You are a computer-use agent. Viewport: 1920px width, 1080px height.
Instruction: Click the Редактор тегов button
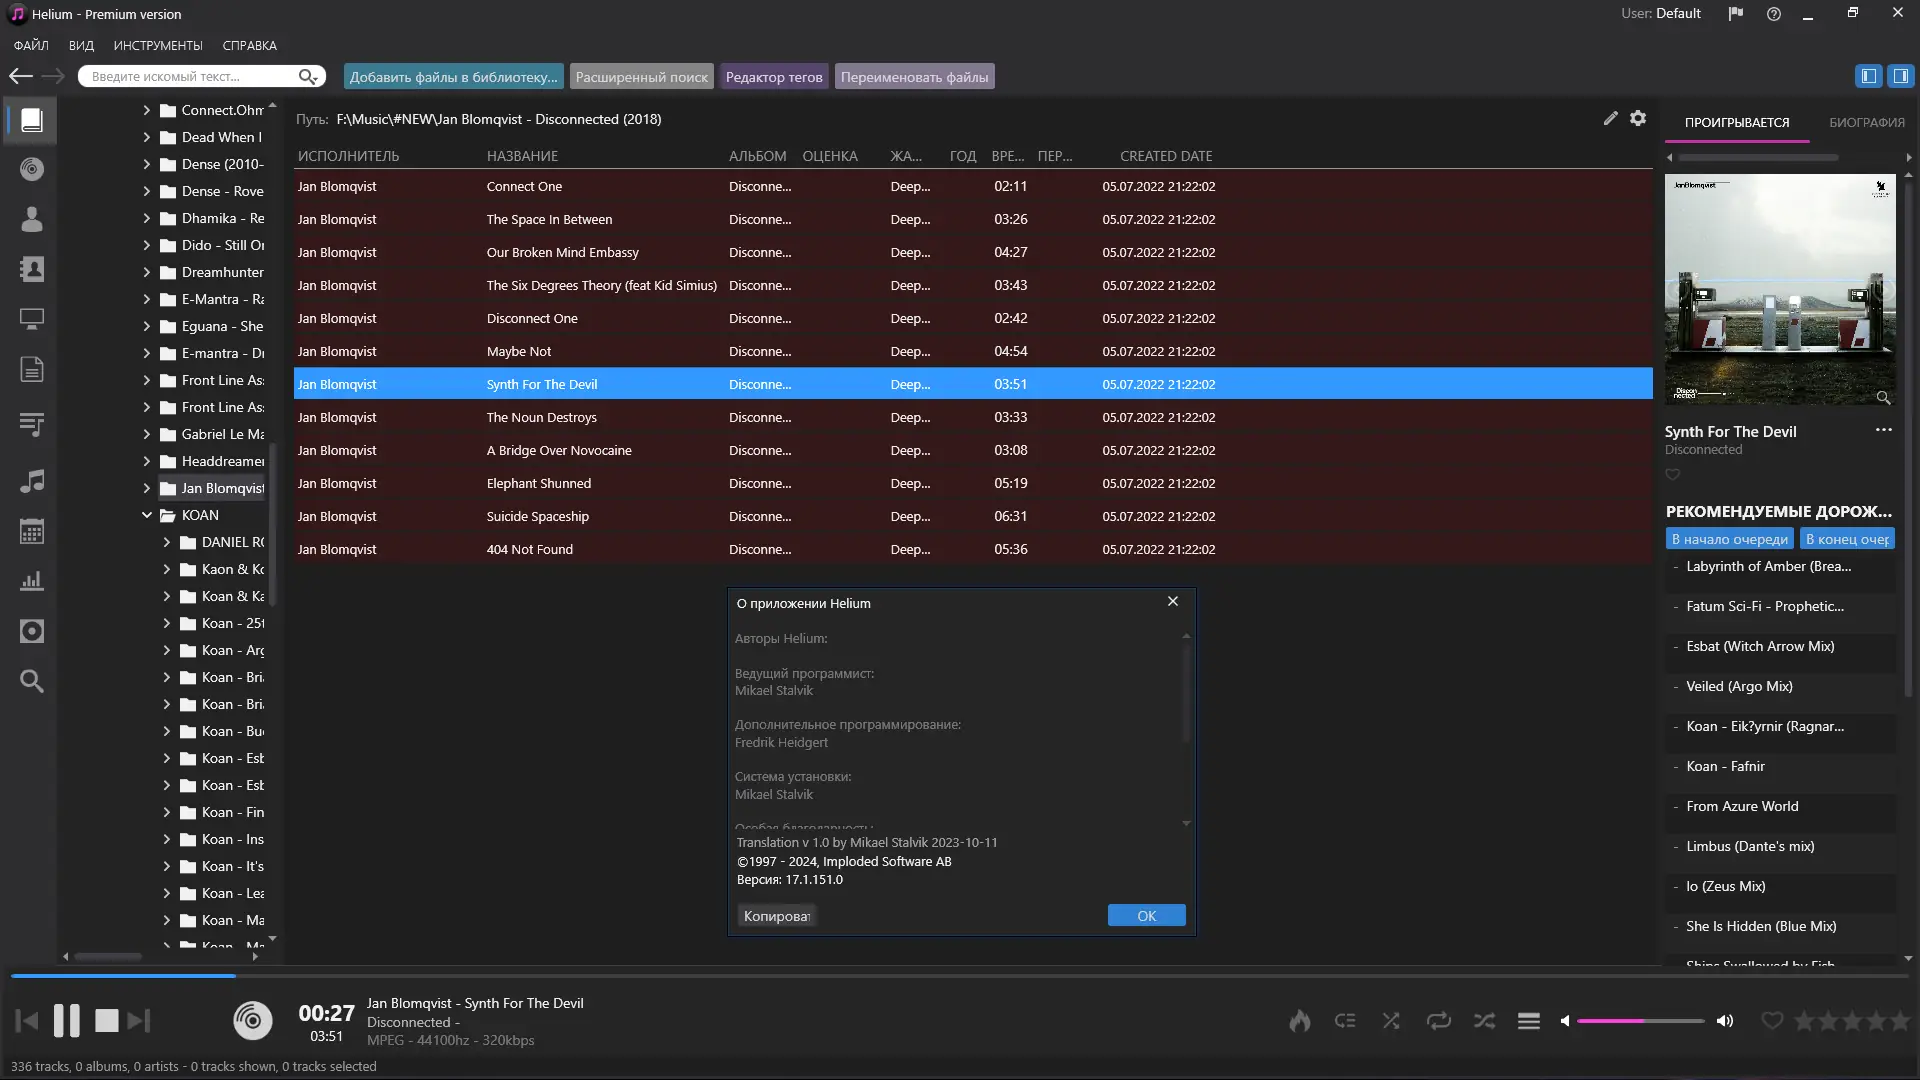[773, 77]
